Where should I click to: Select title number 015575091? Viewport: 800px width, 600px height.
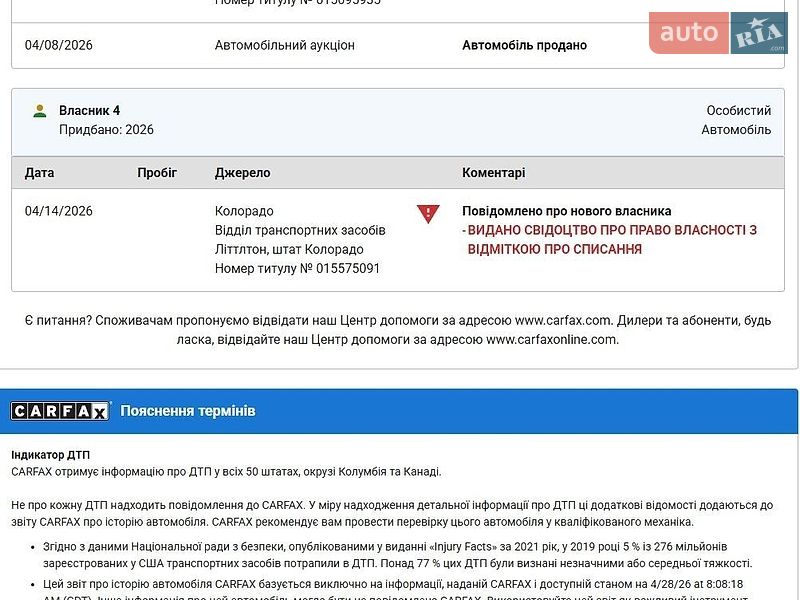click(x=348, y=268)
